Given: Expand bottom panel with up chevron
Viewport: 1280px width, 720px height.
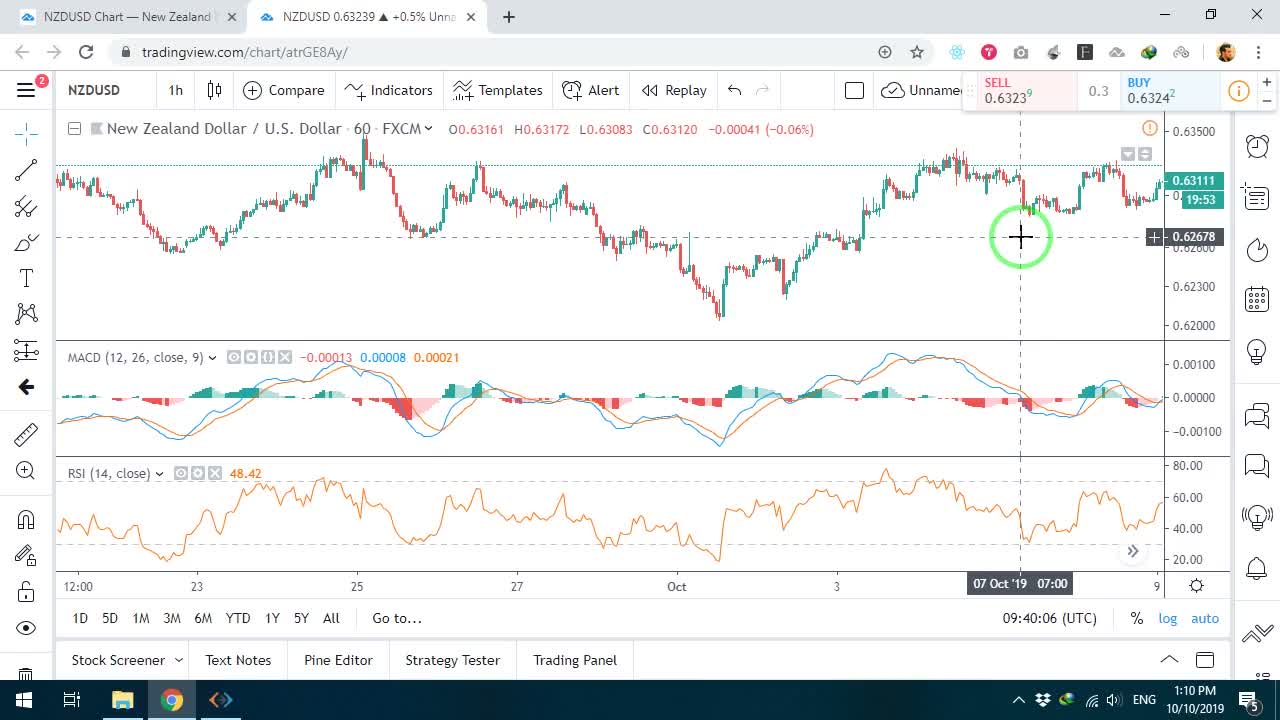Looking at the screenshot, I should 1168,659.
